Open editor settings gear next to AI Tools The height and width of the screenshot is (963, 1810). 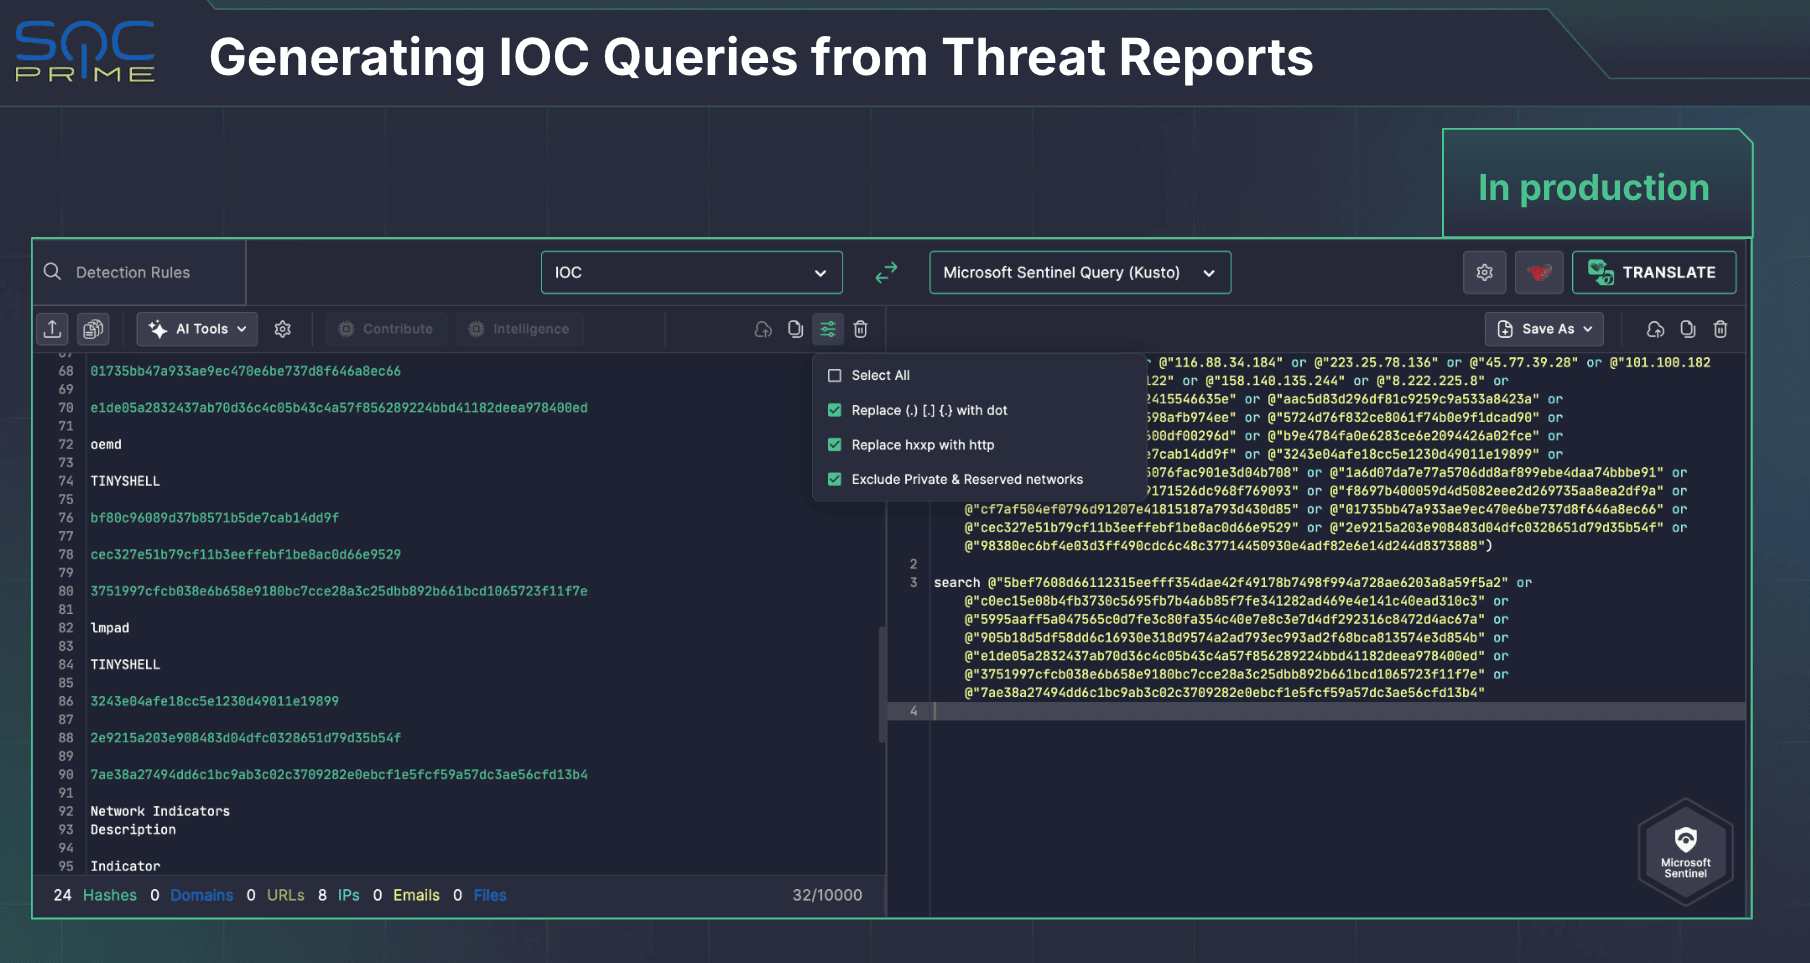coord(283,329)
